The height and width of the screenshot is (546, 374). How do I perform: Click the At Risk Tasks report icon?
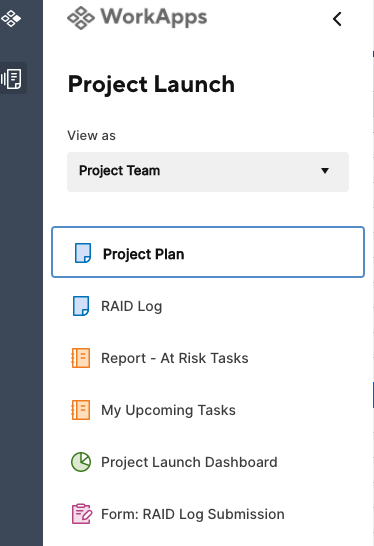pos(81,358)
